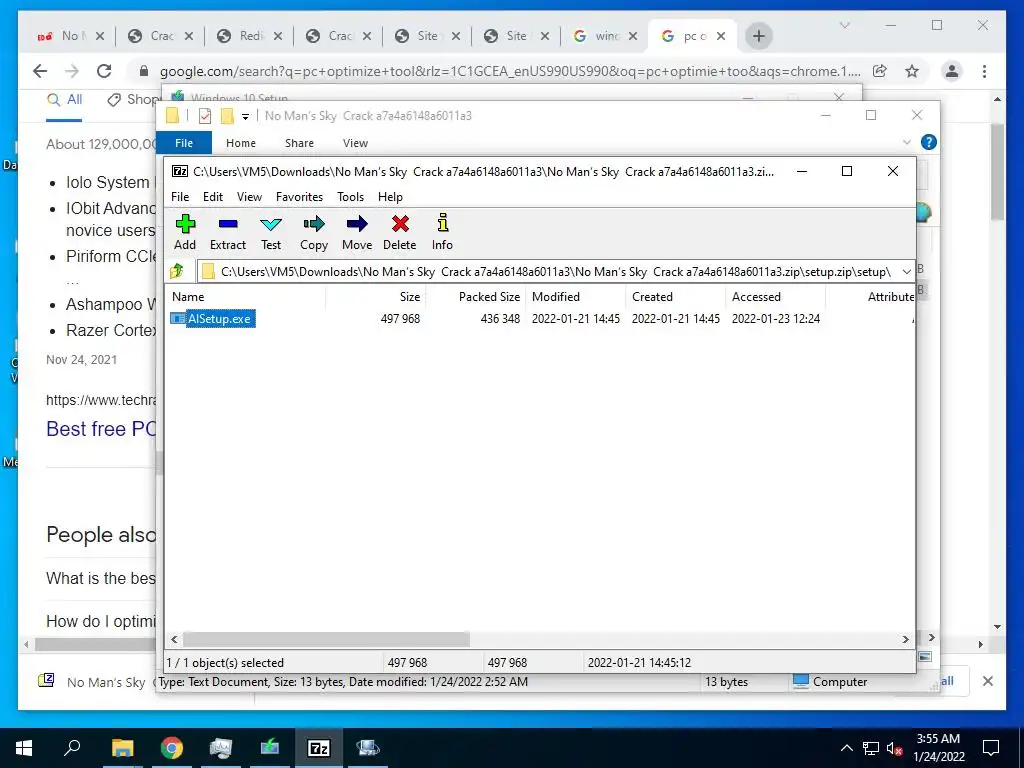Screen dimensions: 1024x768
Task: Extract files using the Extract icon
Action: coord(228,232)
